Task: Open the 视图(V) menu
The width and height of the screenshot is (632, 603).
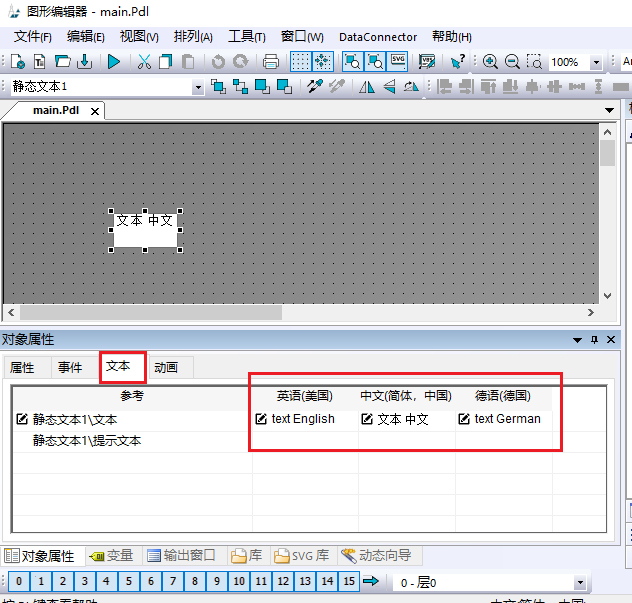Action: point(139,37)
